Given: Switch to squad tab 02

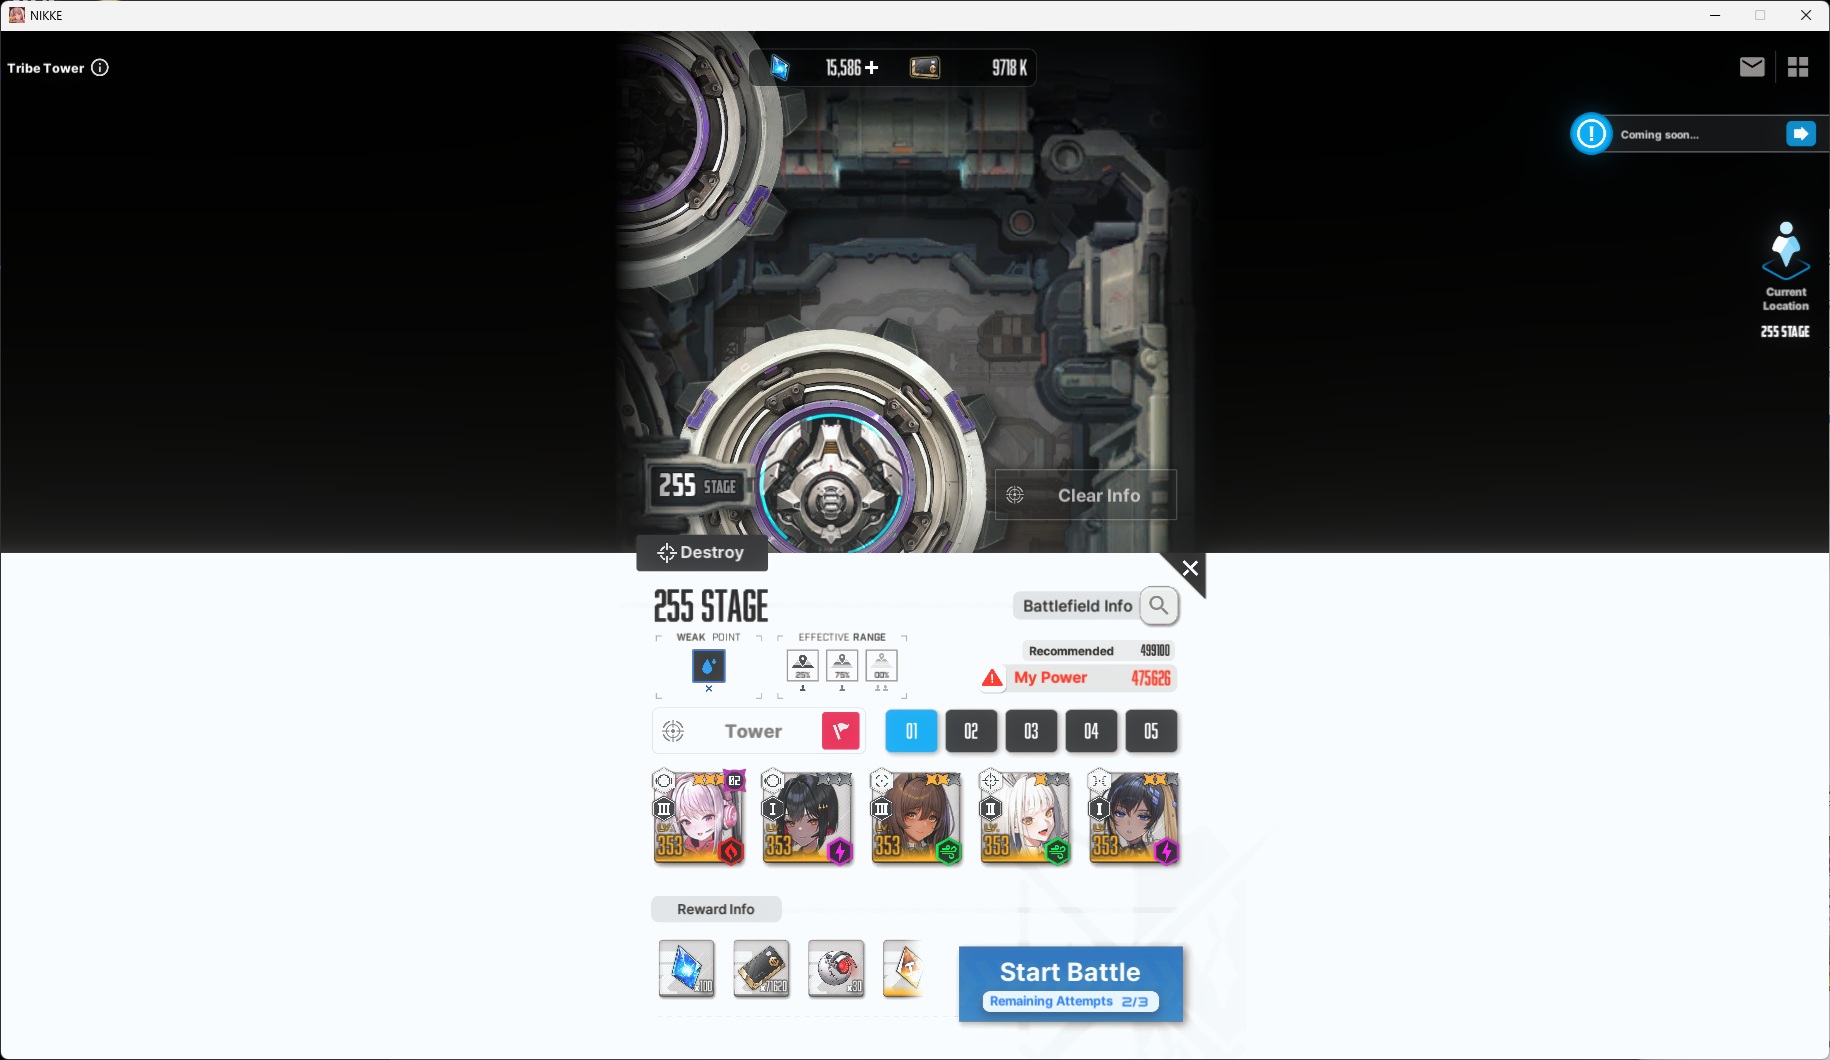Looking at the screenshot, I should click(x=971, y=731).
